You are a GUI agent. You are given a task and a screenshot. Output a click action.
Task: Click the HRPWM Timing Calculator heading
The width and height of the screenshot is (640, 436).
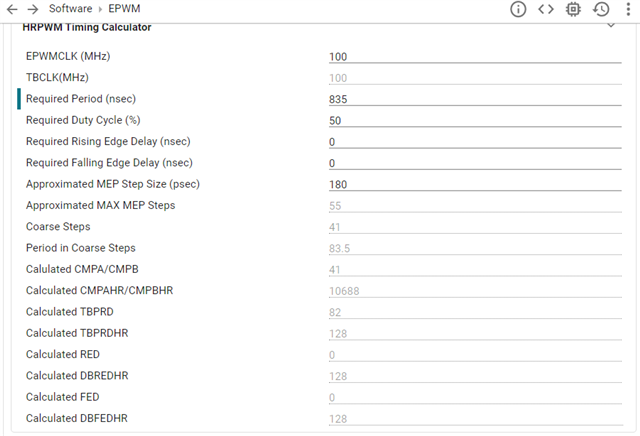[87, 27]
